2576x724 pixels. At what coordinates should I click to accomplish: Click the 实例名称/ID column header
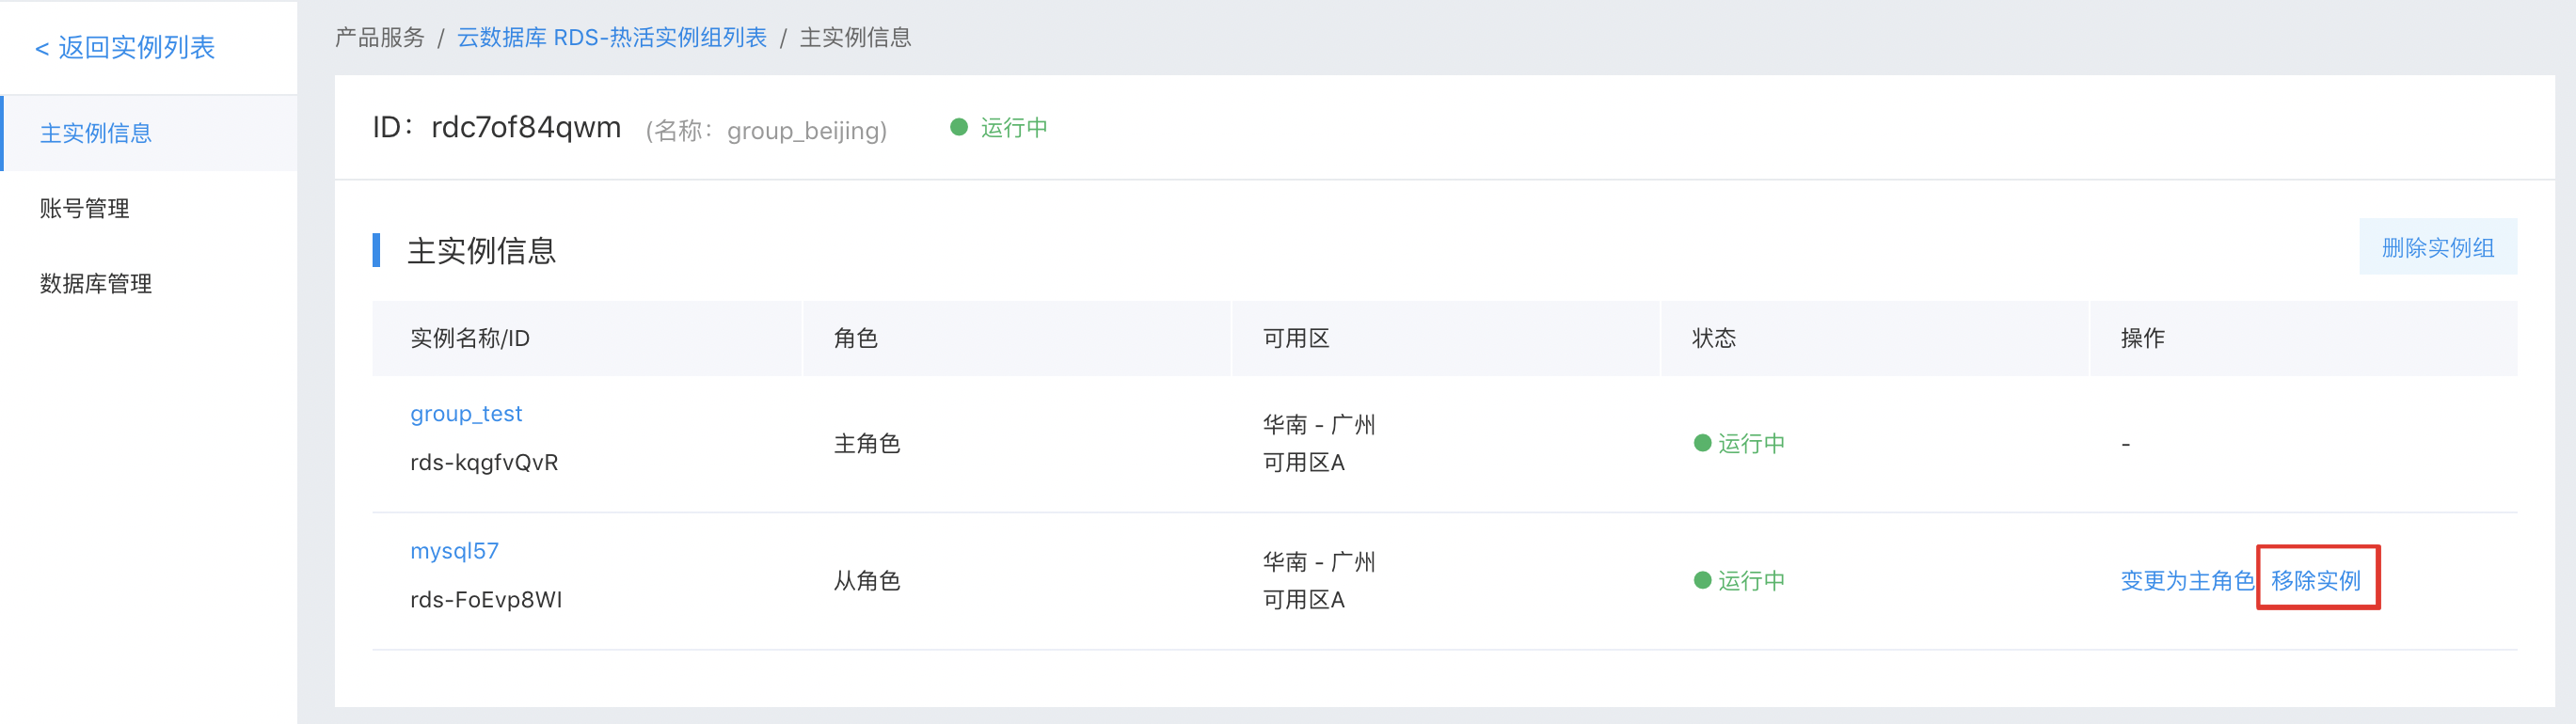click(x=470, y=338)
